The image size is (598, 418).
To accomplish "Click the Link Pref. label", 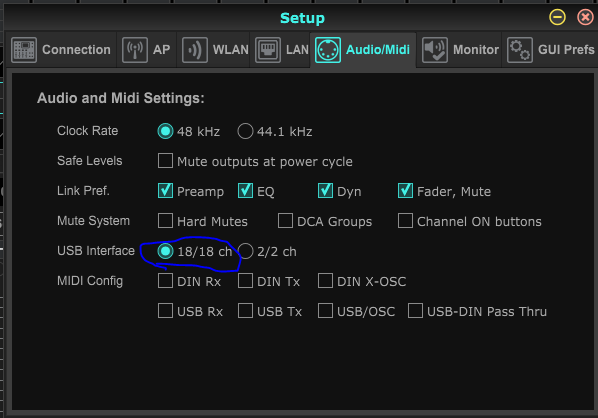I will (83, 190).
